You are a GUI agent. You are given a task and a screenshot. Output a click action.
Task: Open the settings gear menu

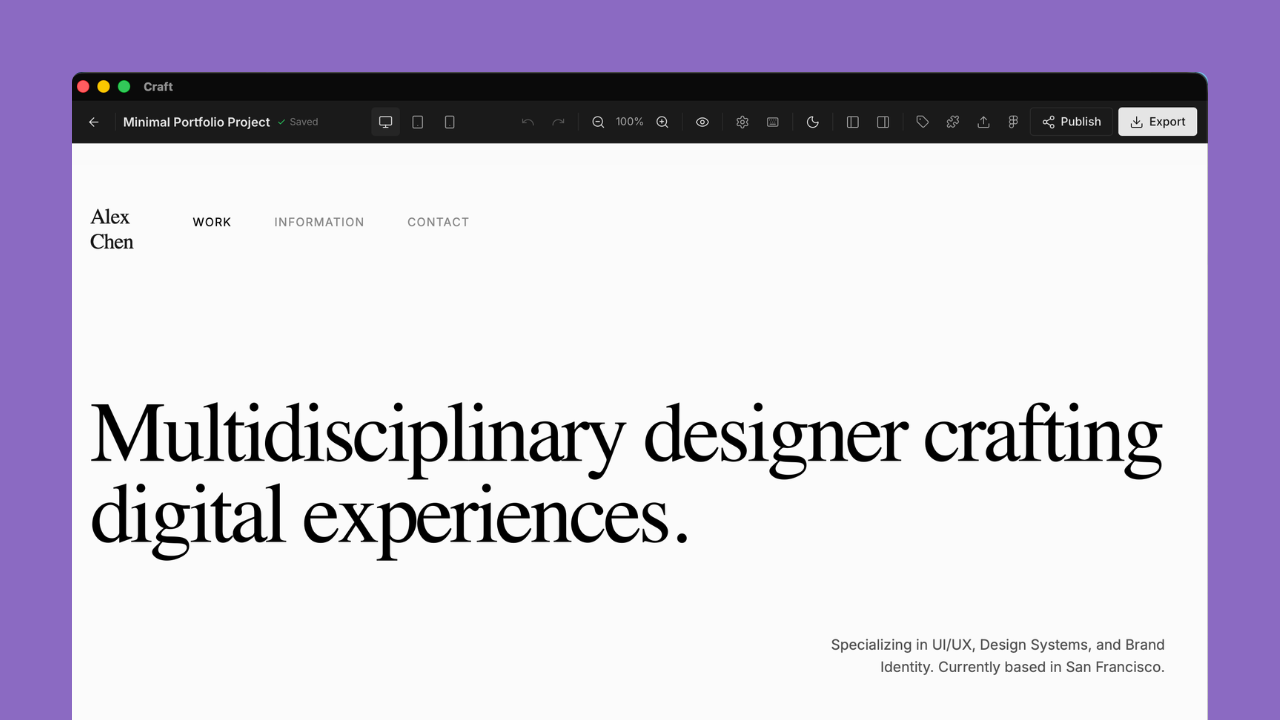[742, 121]
